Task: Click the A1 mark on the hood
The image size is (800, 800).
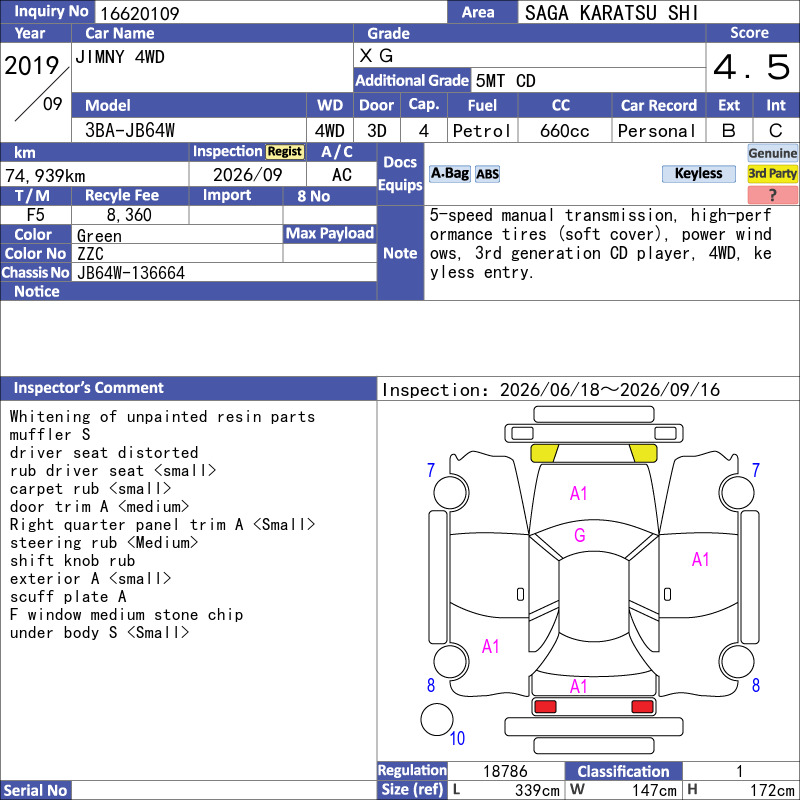Action: [578, 493]
